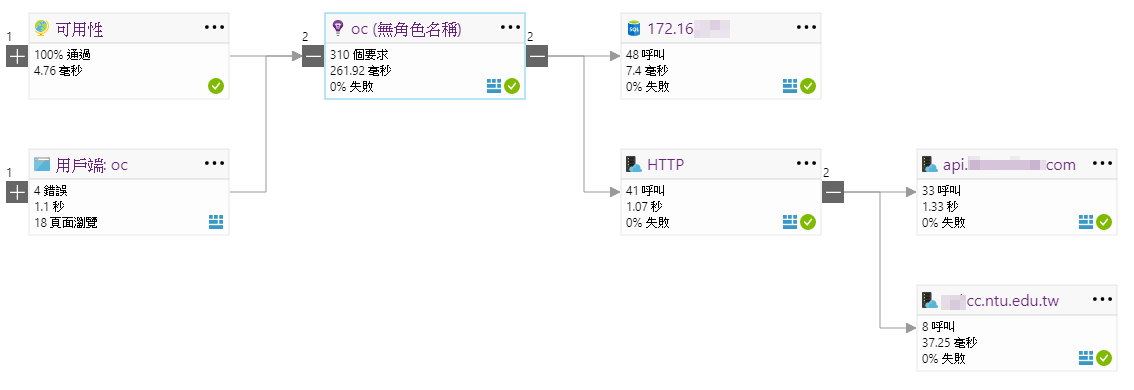1134x390 pixels.
Task: Open the ellipsis menu on cc.ntu.edu.tw node
Action: pos(1103,300)
